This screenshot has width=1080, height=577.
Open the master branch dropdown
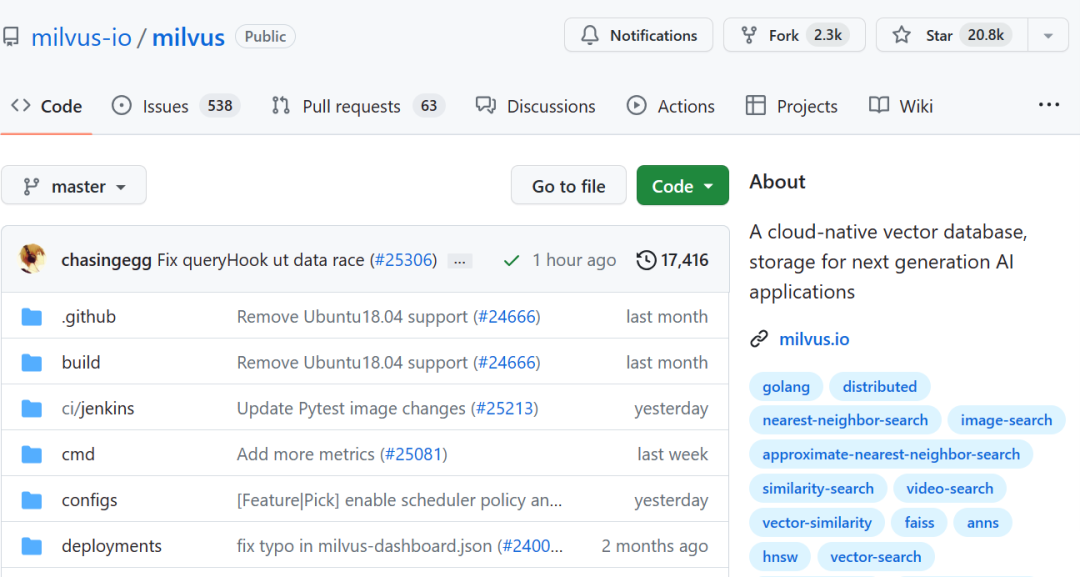click(74, 186)
